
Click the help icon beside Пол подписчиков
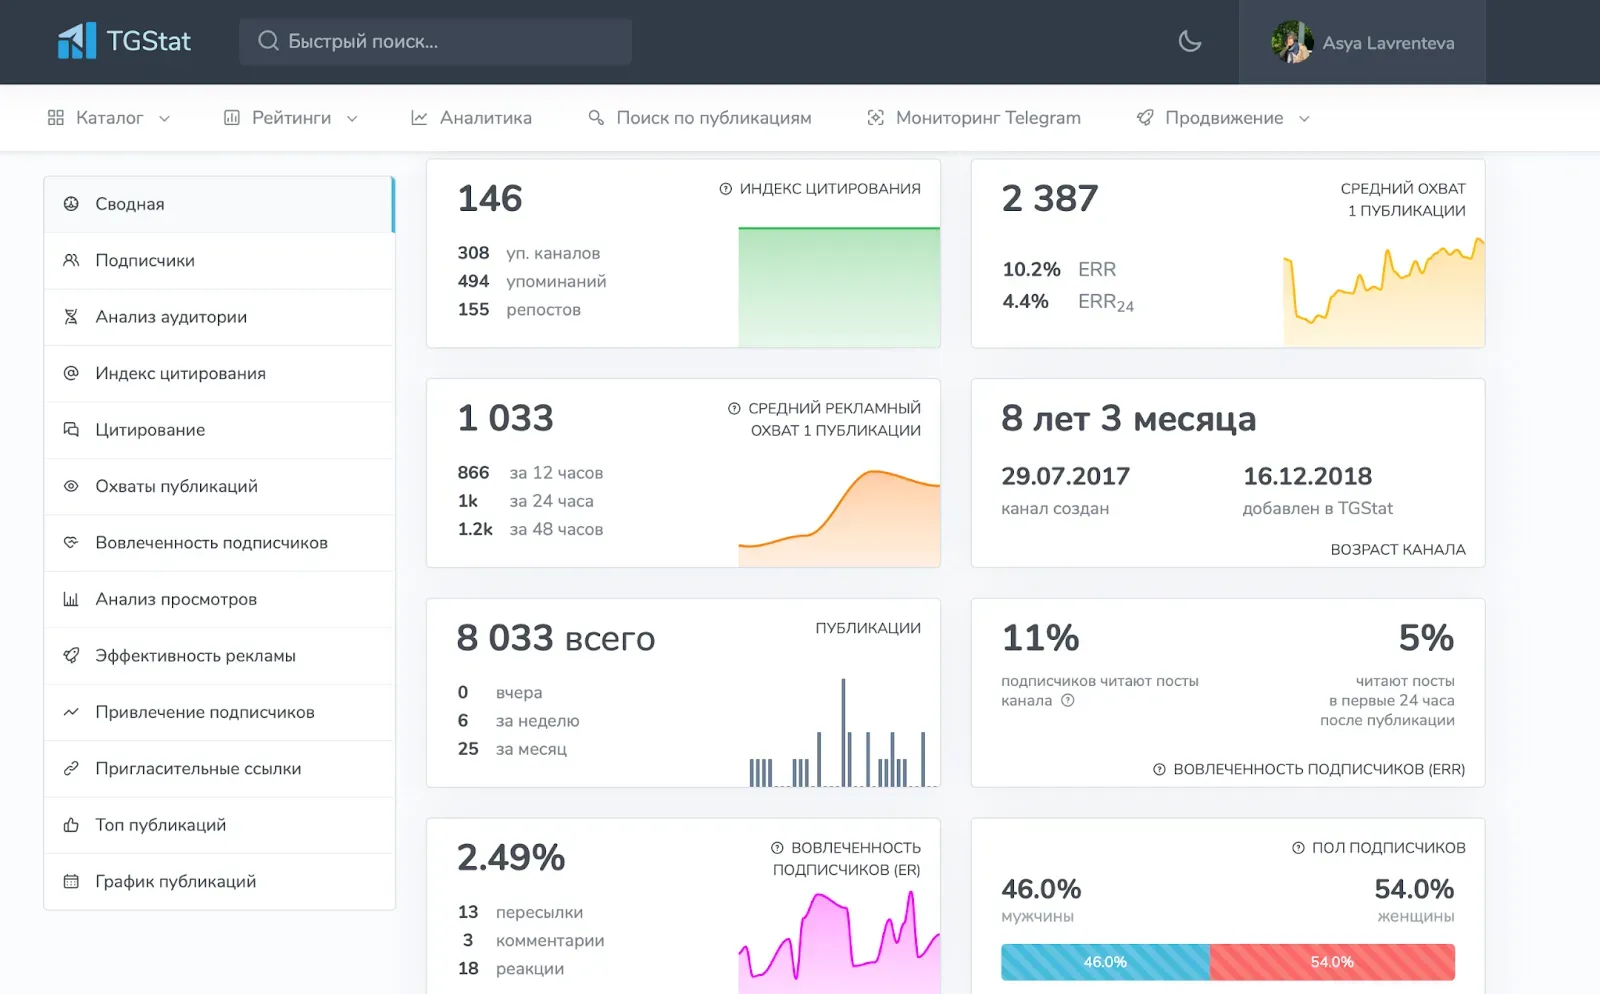pyautogui.click(x=1298, y=848)
